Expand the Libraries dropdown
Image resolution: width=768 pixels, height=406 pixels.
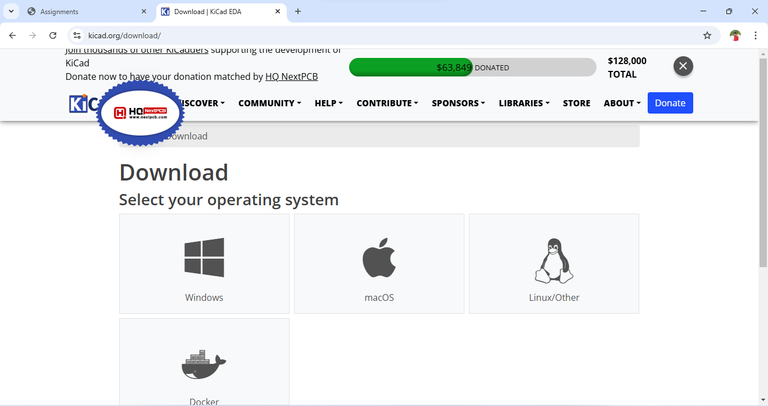click(524, 103)
